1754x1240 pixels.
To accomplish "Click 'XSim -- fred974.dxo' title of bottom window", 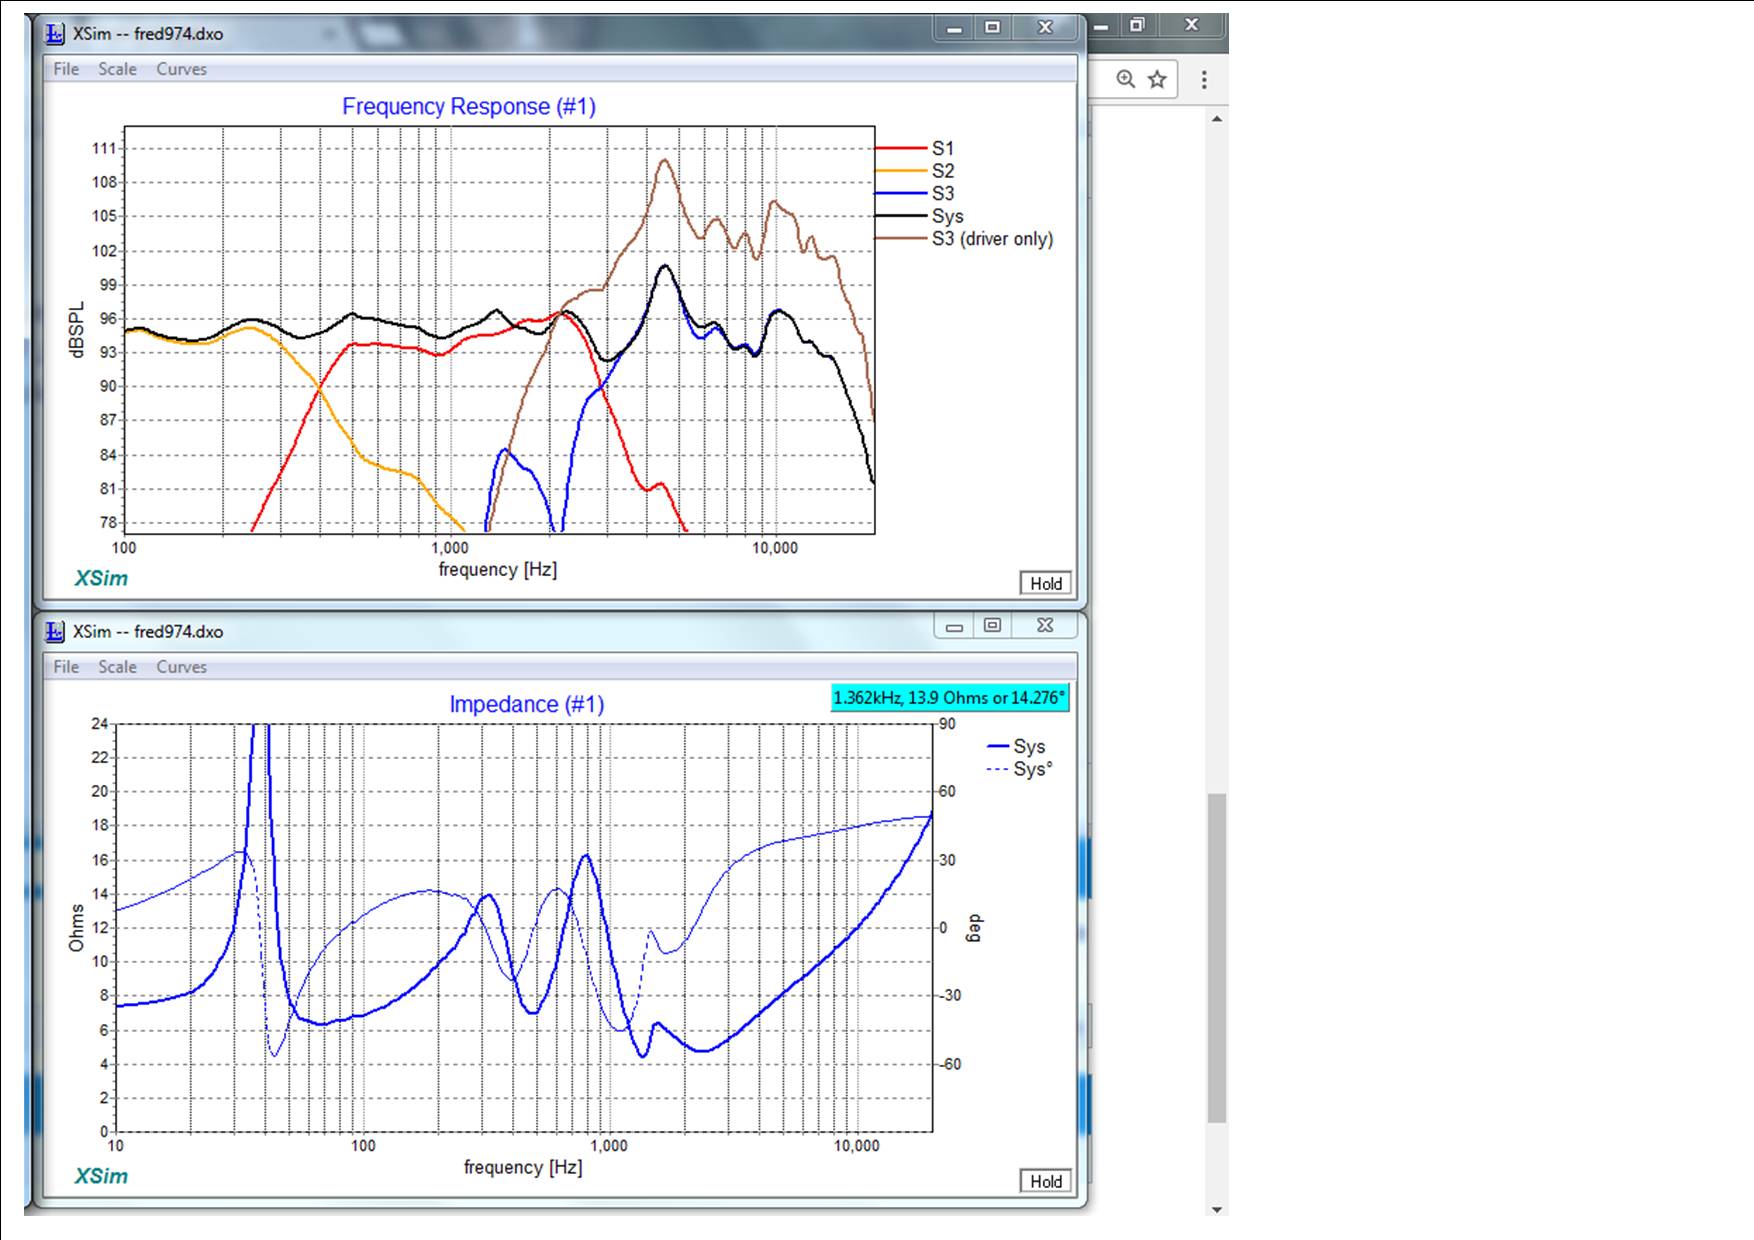I will click(148, 632).
